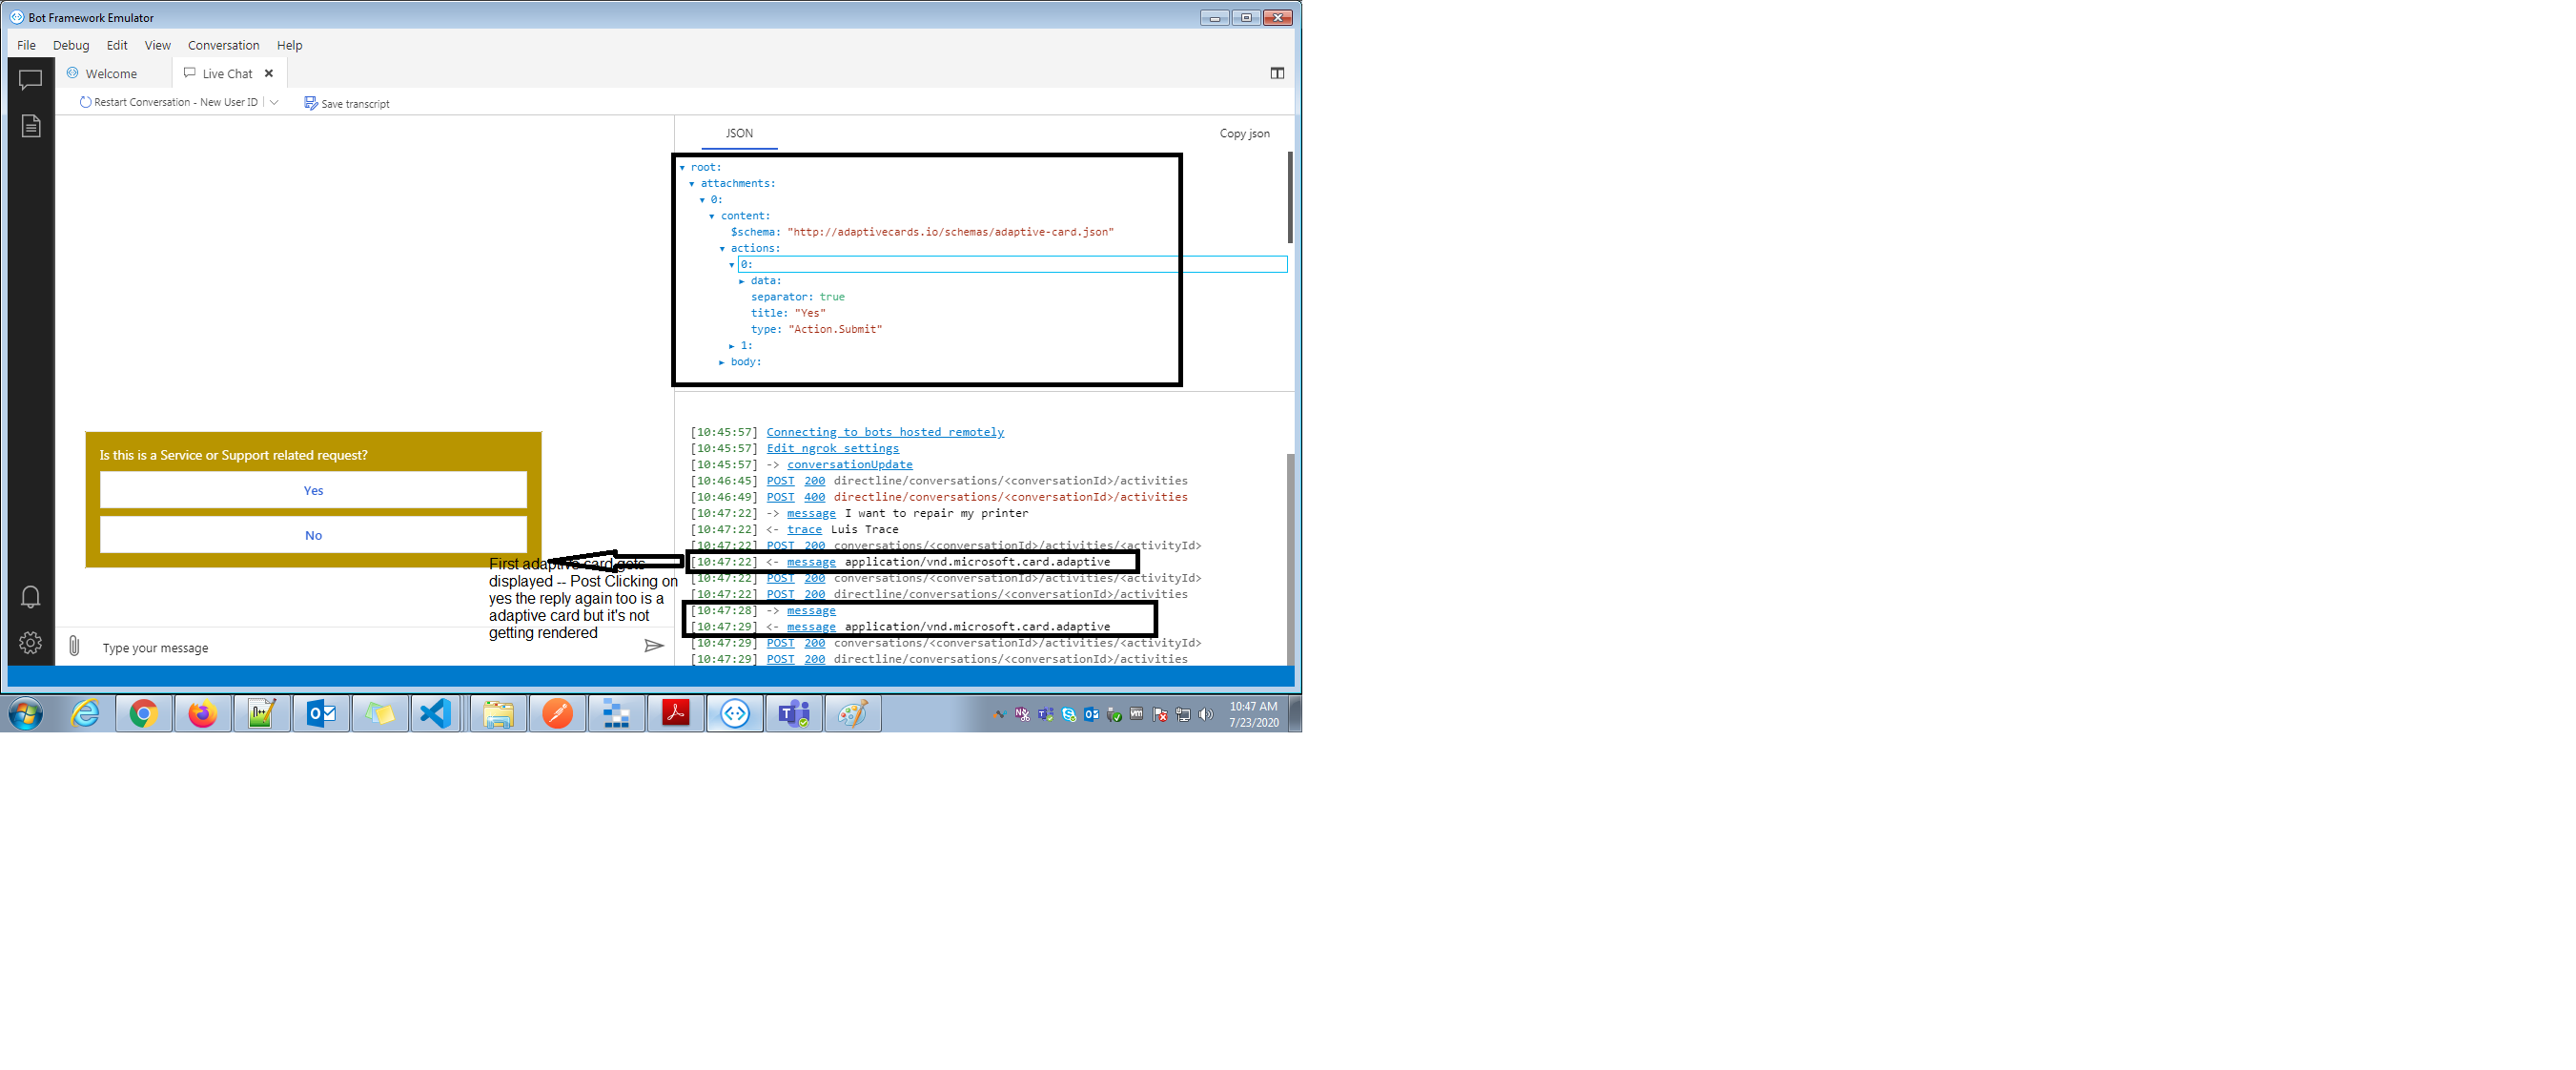Send a message with the send arrow icon

click(656, 646)
